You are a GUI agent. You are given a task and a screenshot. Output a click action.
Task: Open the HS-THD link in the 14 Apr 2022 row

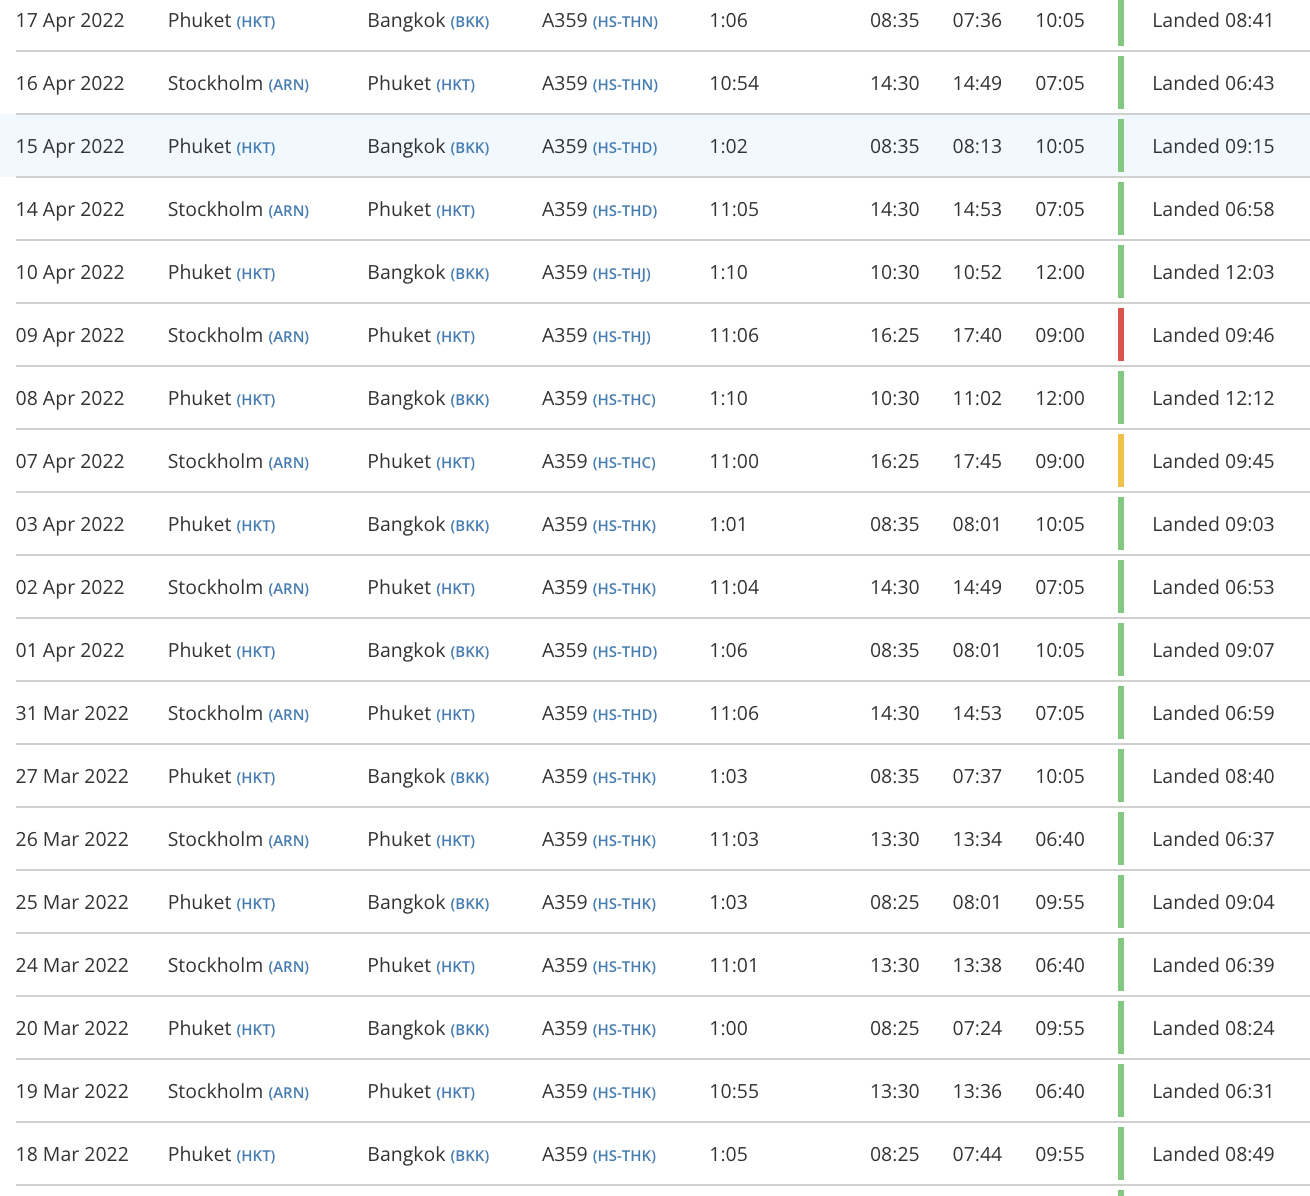tap(625, 211)
